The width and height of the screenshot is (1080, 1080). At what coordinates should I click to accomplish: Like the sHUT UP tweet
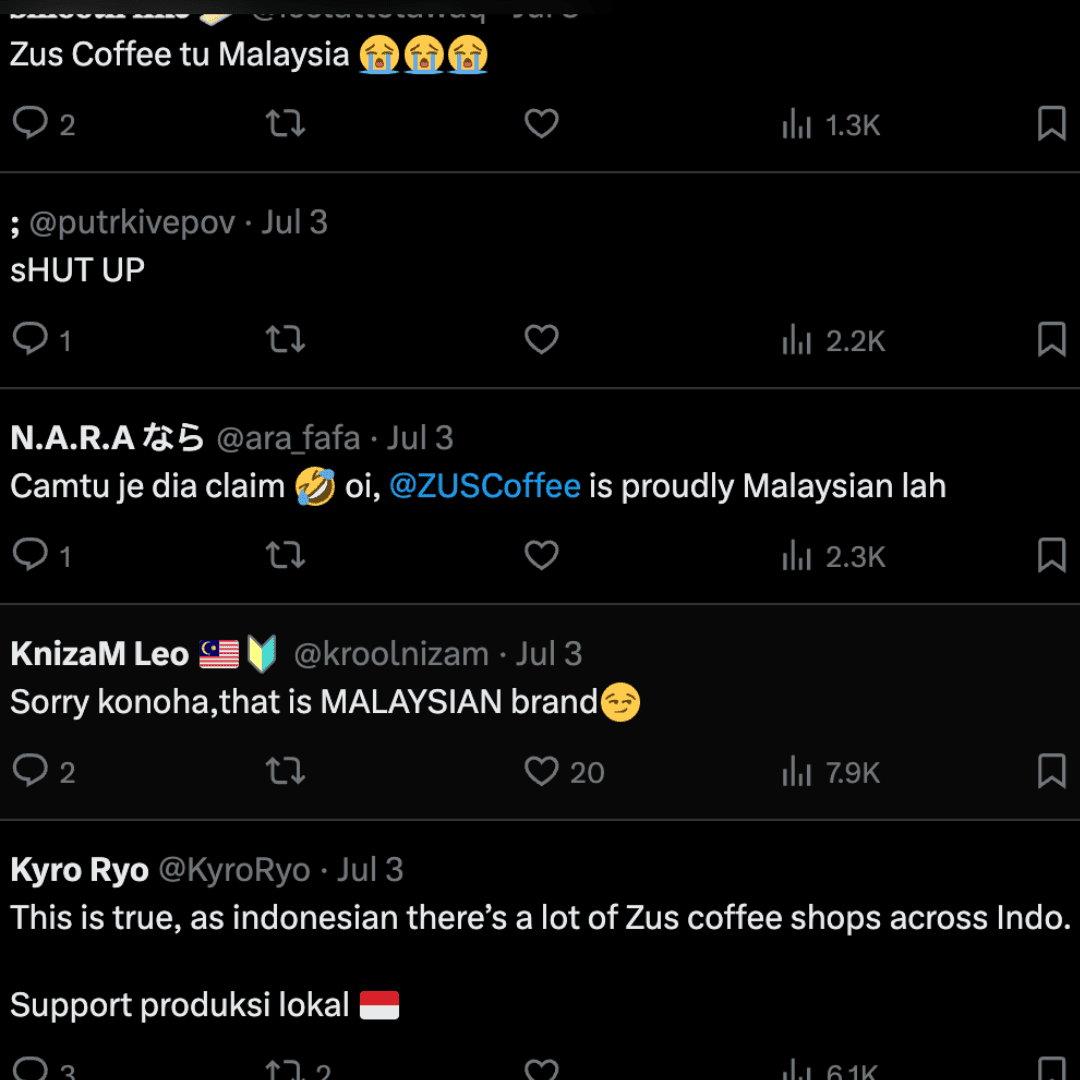pos(541,340)
